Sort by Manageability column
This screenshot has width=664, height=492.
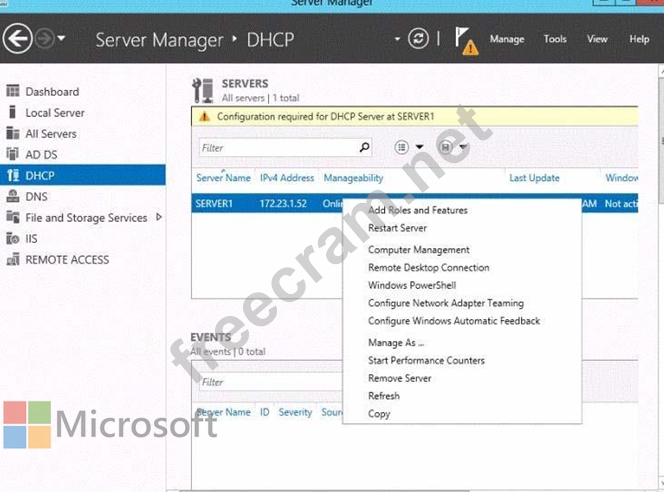(x=353, y=178)
